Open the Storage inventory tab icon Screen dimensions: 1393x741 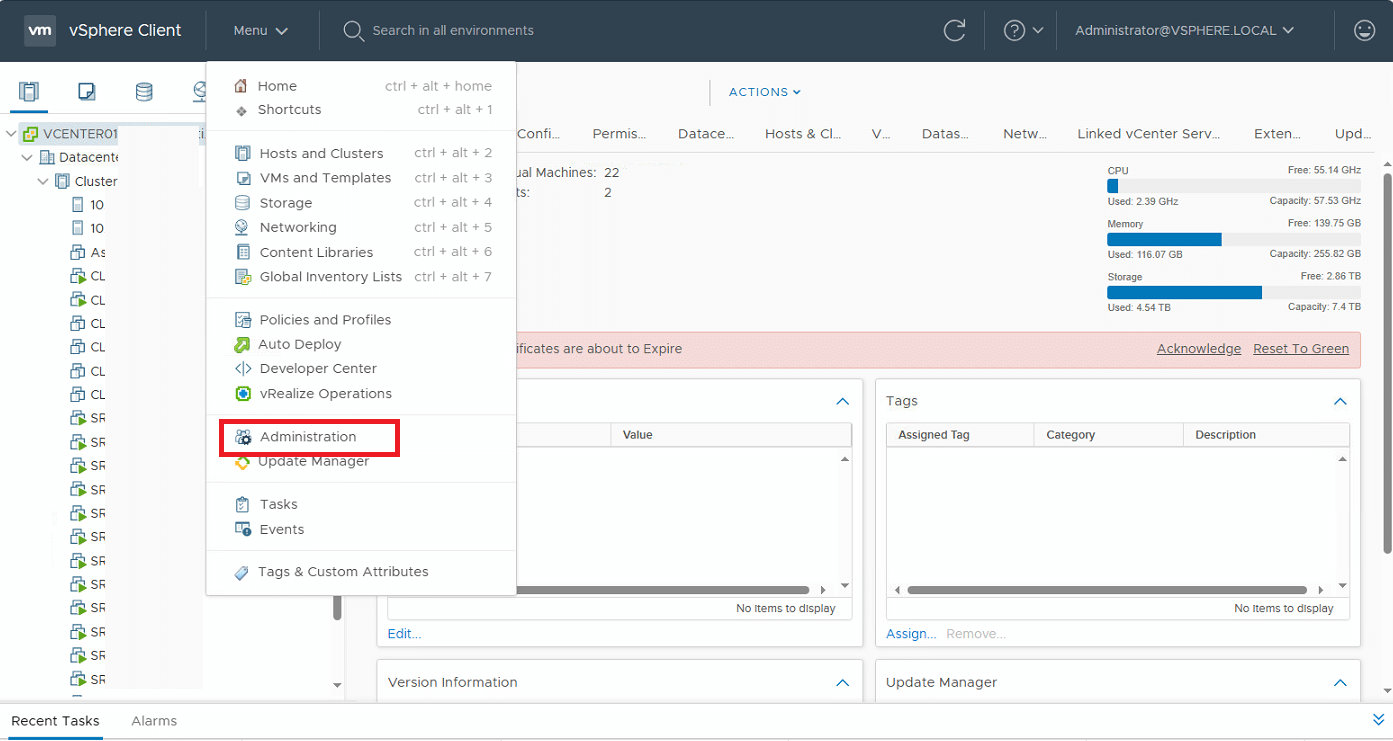pos(144,92)
